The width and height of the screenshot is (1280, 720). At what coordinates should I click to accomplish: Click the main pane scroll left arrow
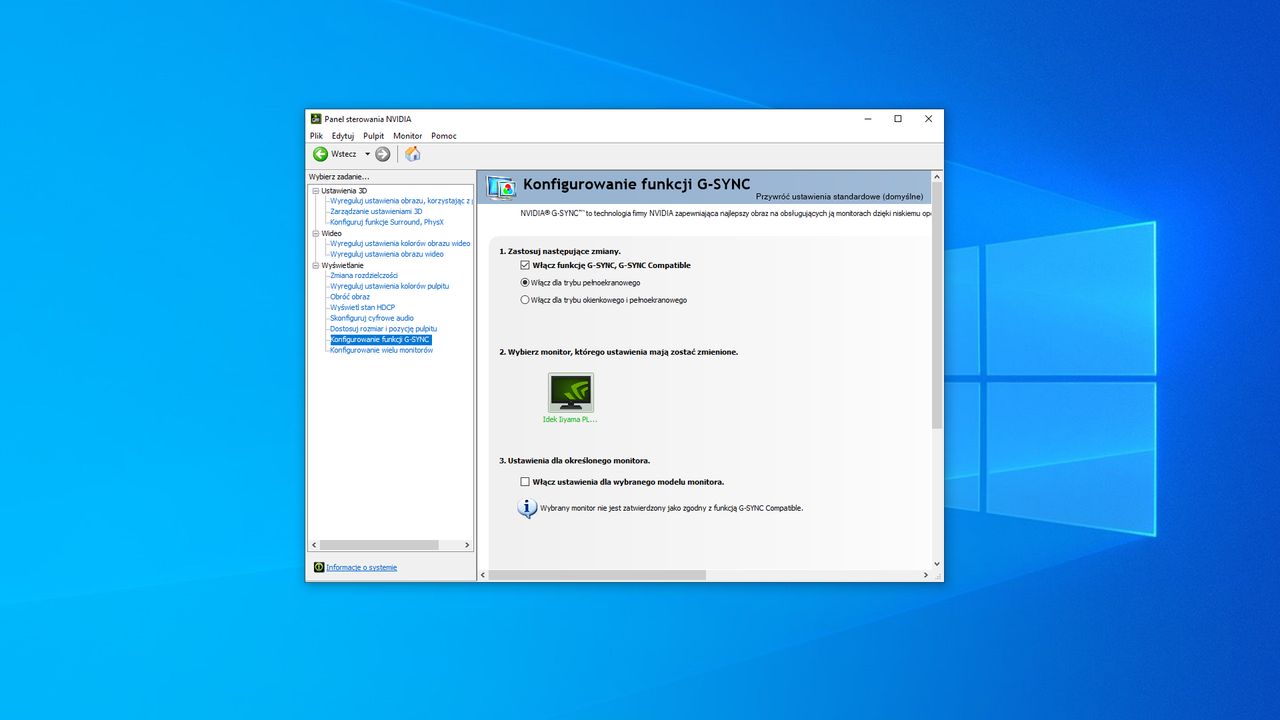point(483,575)
